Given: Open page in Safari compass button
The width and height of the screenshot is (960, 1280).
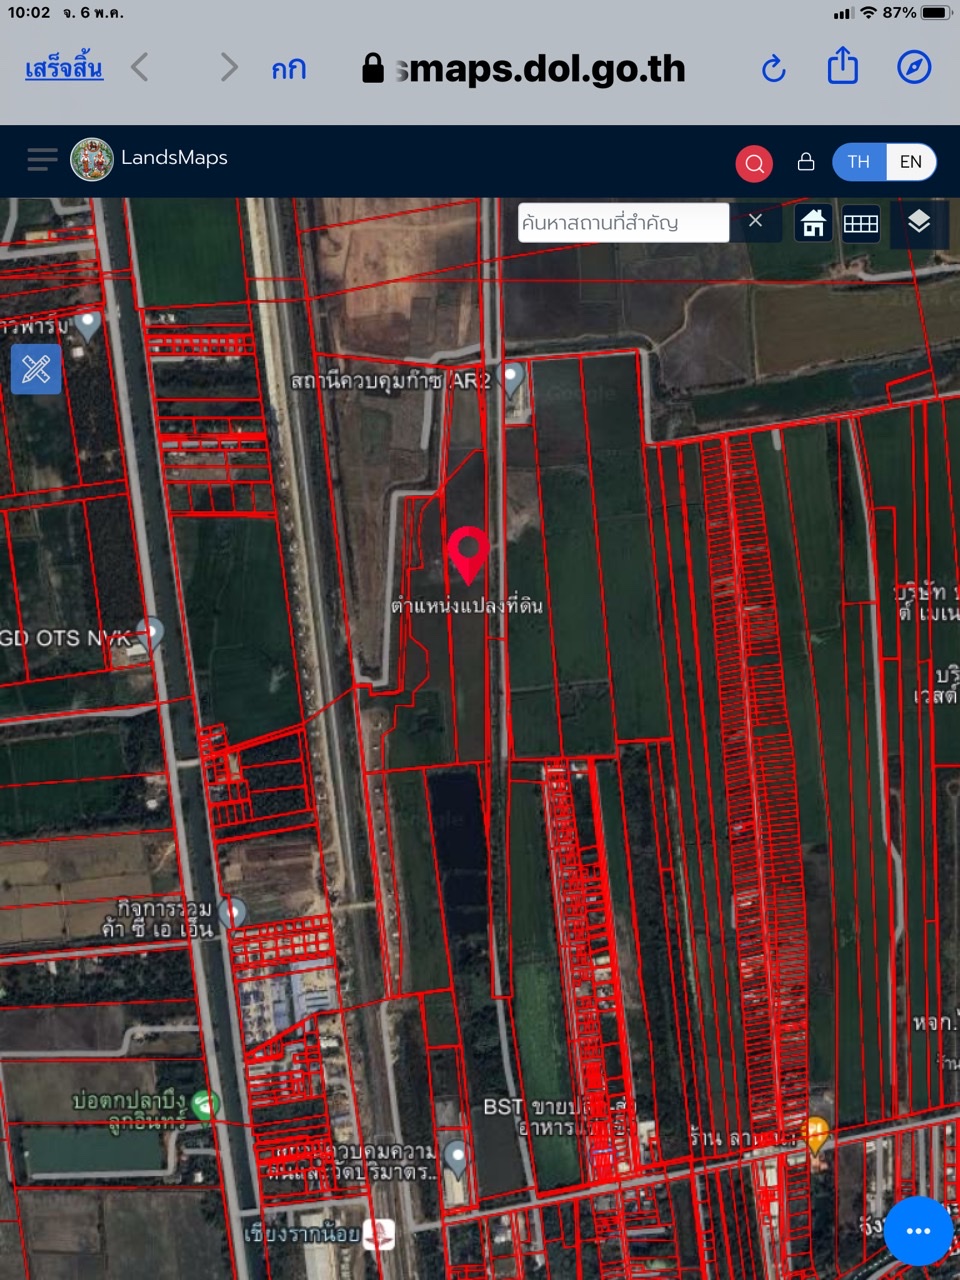Looking at the screenshot, I should (913, 68).
